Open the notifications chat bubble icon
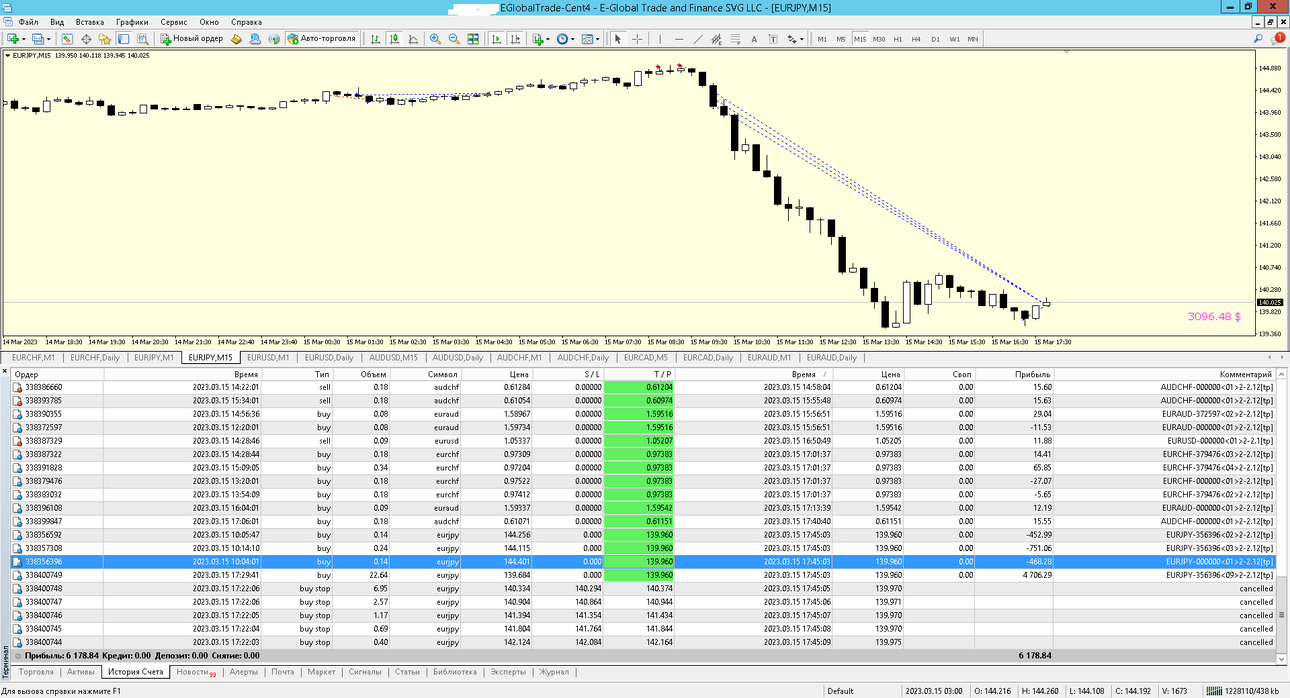This screenshot has width=1290, height=698. pyautogui.click(x=1277, y=38)
